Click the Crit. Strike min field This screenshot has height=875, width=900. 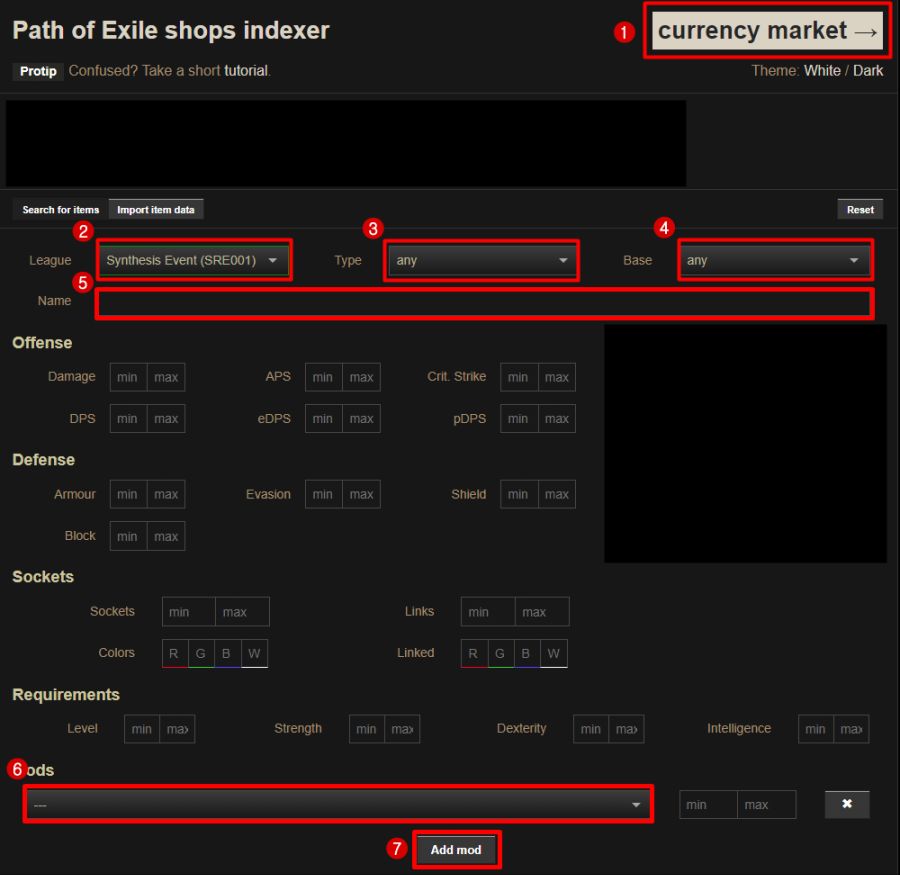coord(518,377)
